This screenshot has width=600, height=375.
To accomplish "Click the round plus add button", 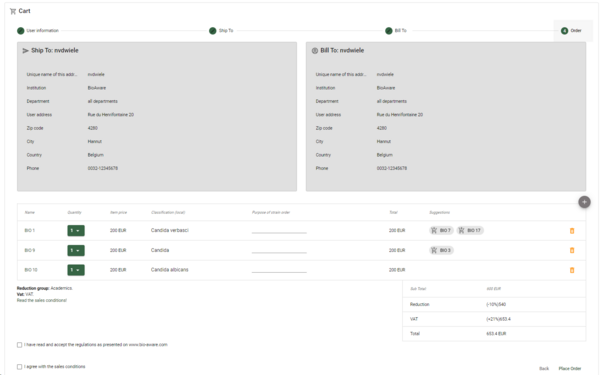I will pos(584,202).
